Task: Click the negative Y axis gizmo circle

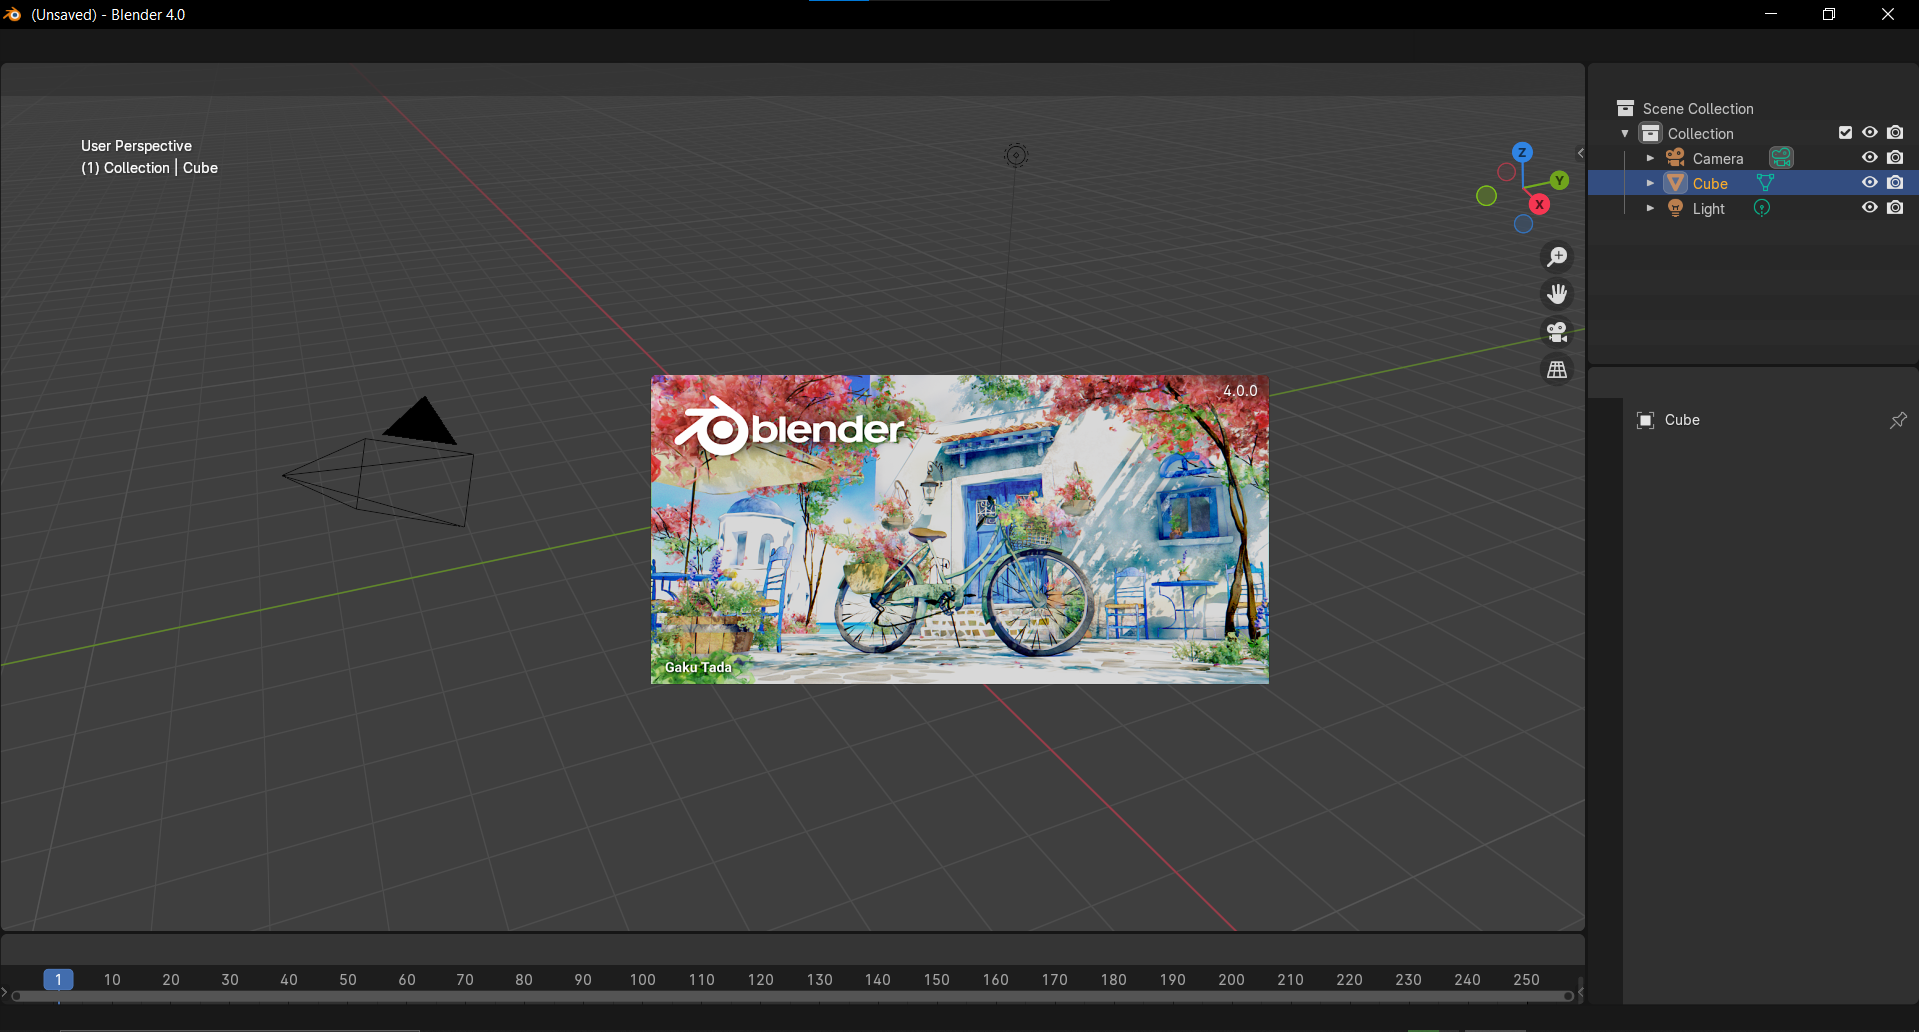Action: [x=1486, y=196]
